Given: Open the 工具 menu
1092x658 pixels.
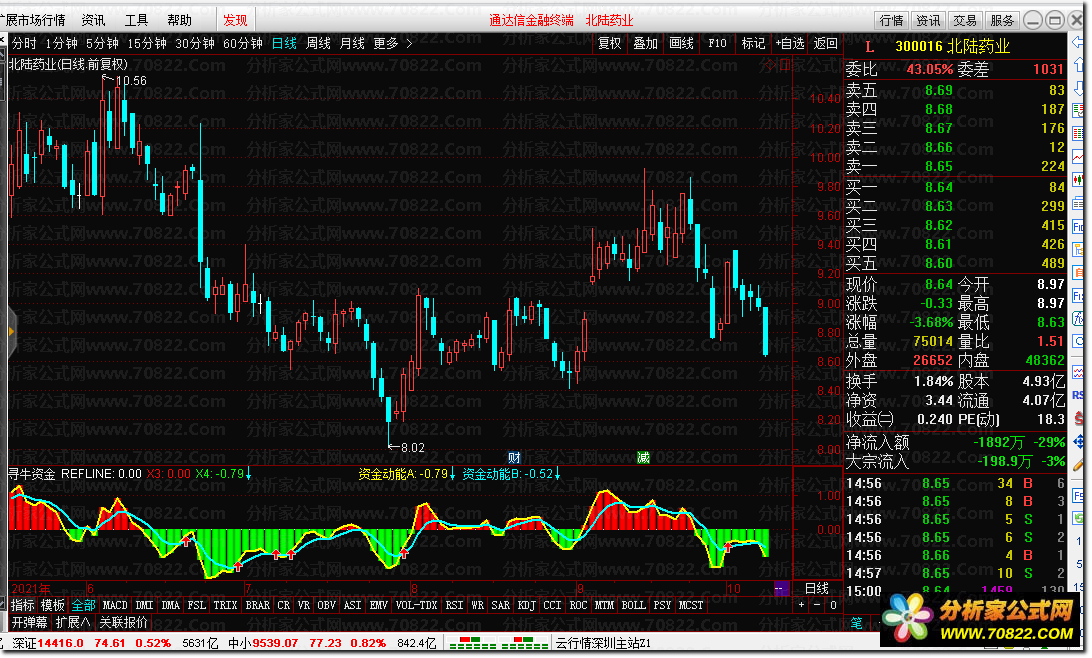Looking at the screenshot, I should pyautogui.click(x=136, y=20).
